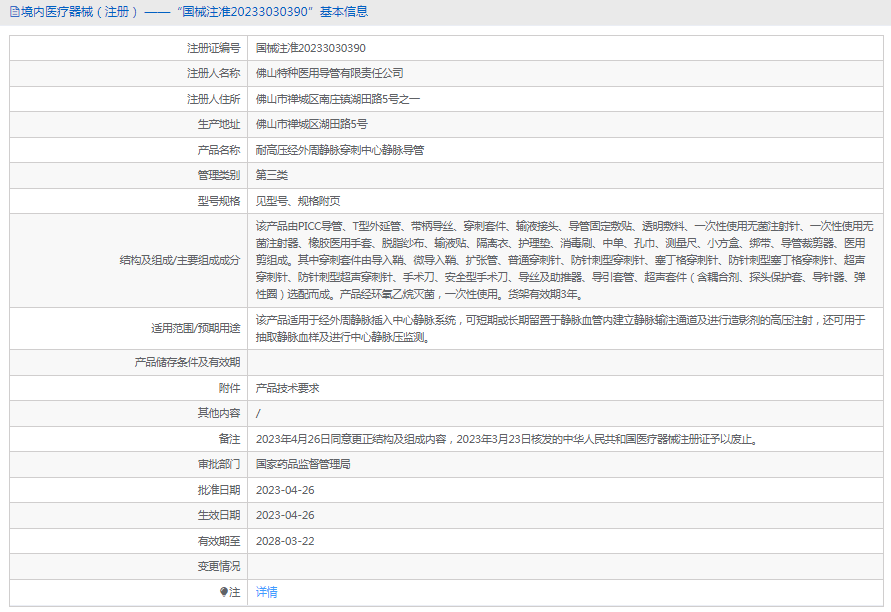Image resolution: width=891 pixels, height=612 pixels.
Task: Click the 产品储存条件及有效期 label
Action: pyautogui.click(x=187, y=362)
